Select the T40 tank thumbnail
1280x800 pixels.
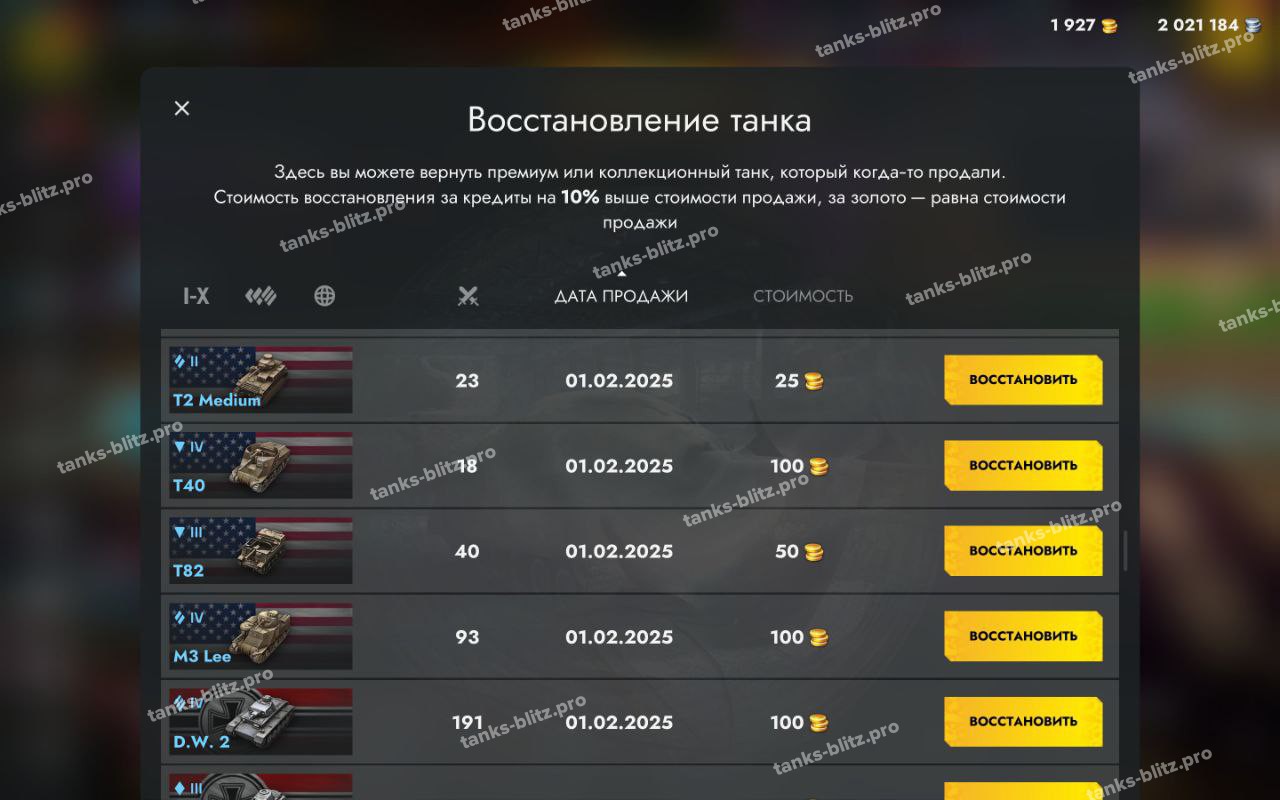(261, 465)
